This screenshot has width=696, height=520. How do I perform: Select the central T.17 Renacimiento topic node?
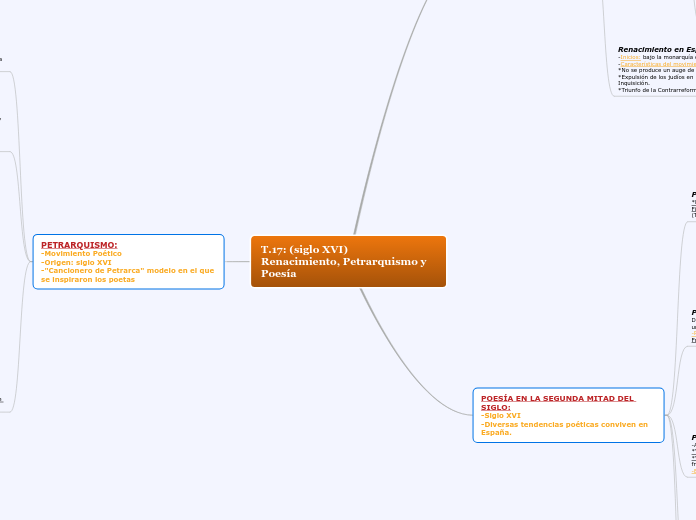coord(348,262)
